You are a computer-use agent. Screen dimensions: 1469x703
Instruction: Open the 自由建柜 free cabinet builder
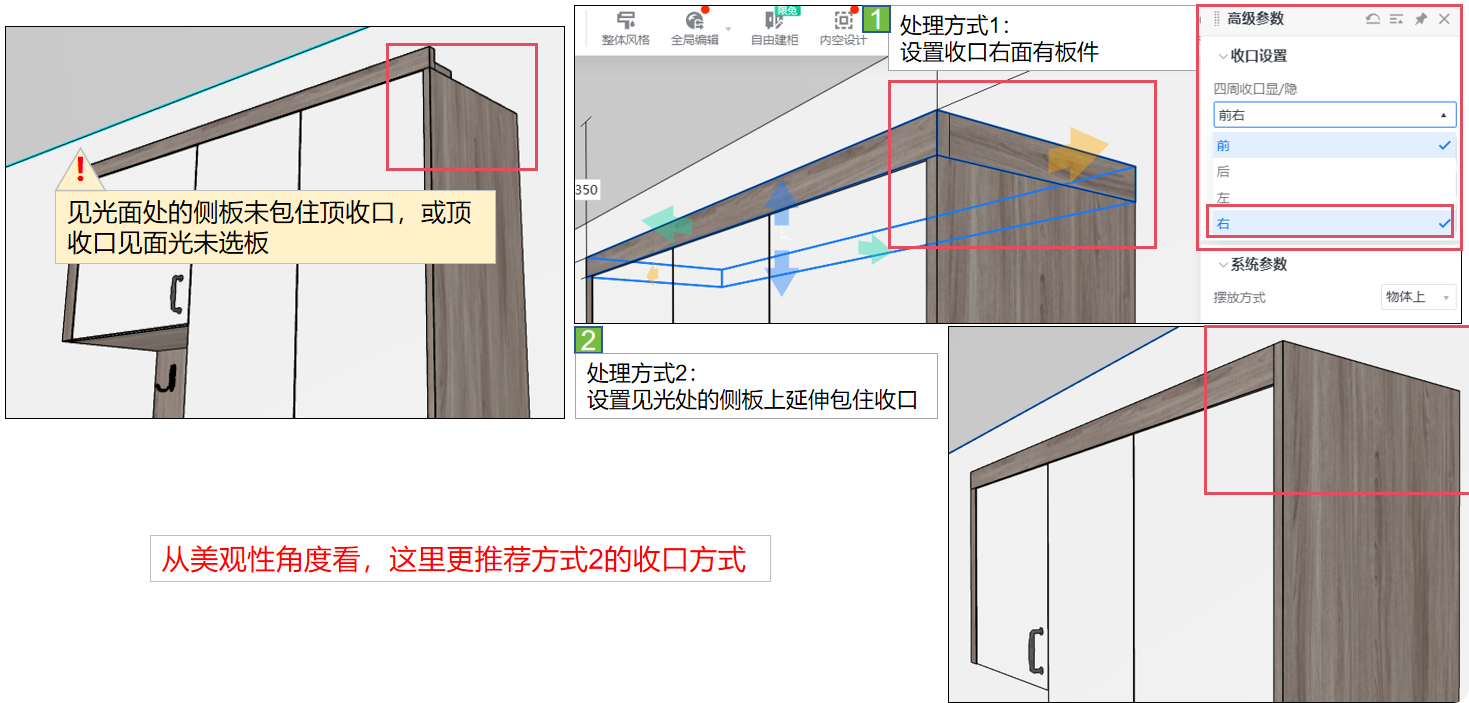[x=774, y=28]
